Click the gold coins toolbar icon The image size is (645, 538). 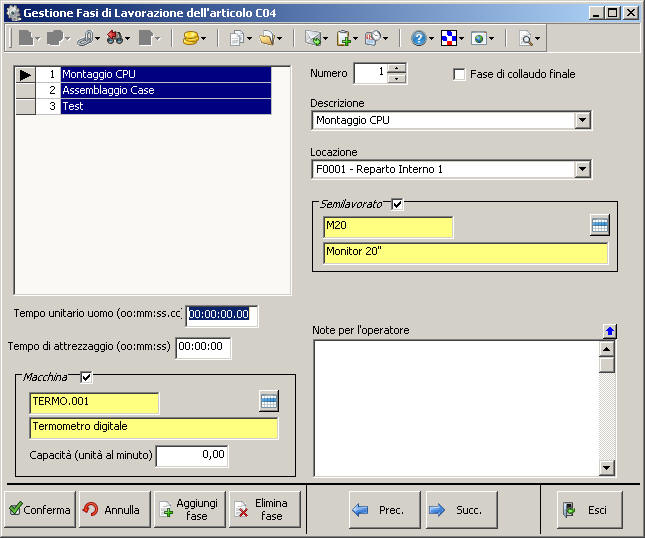[189, 38]
